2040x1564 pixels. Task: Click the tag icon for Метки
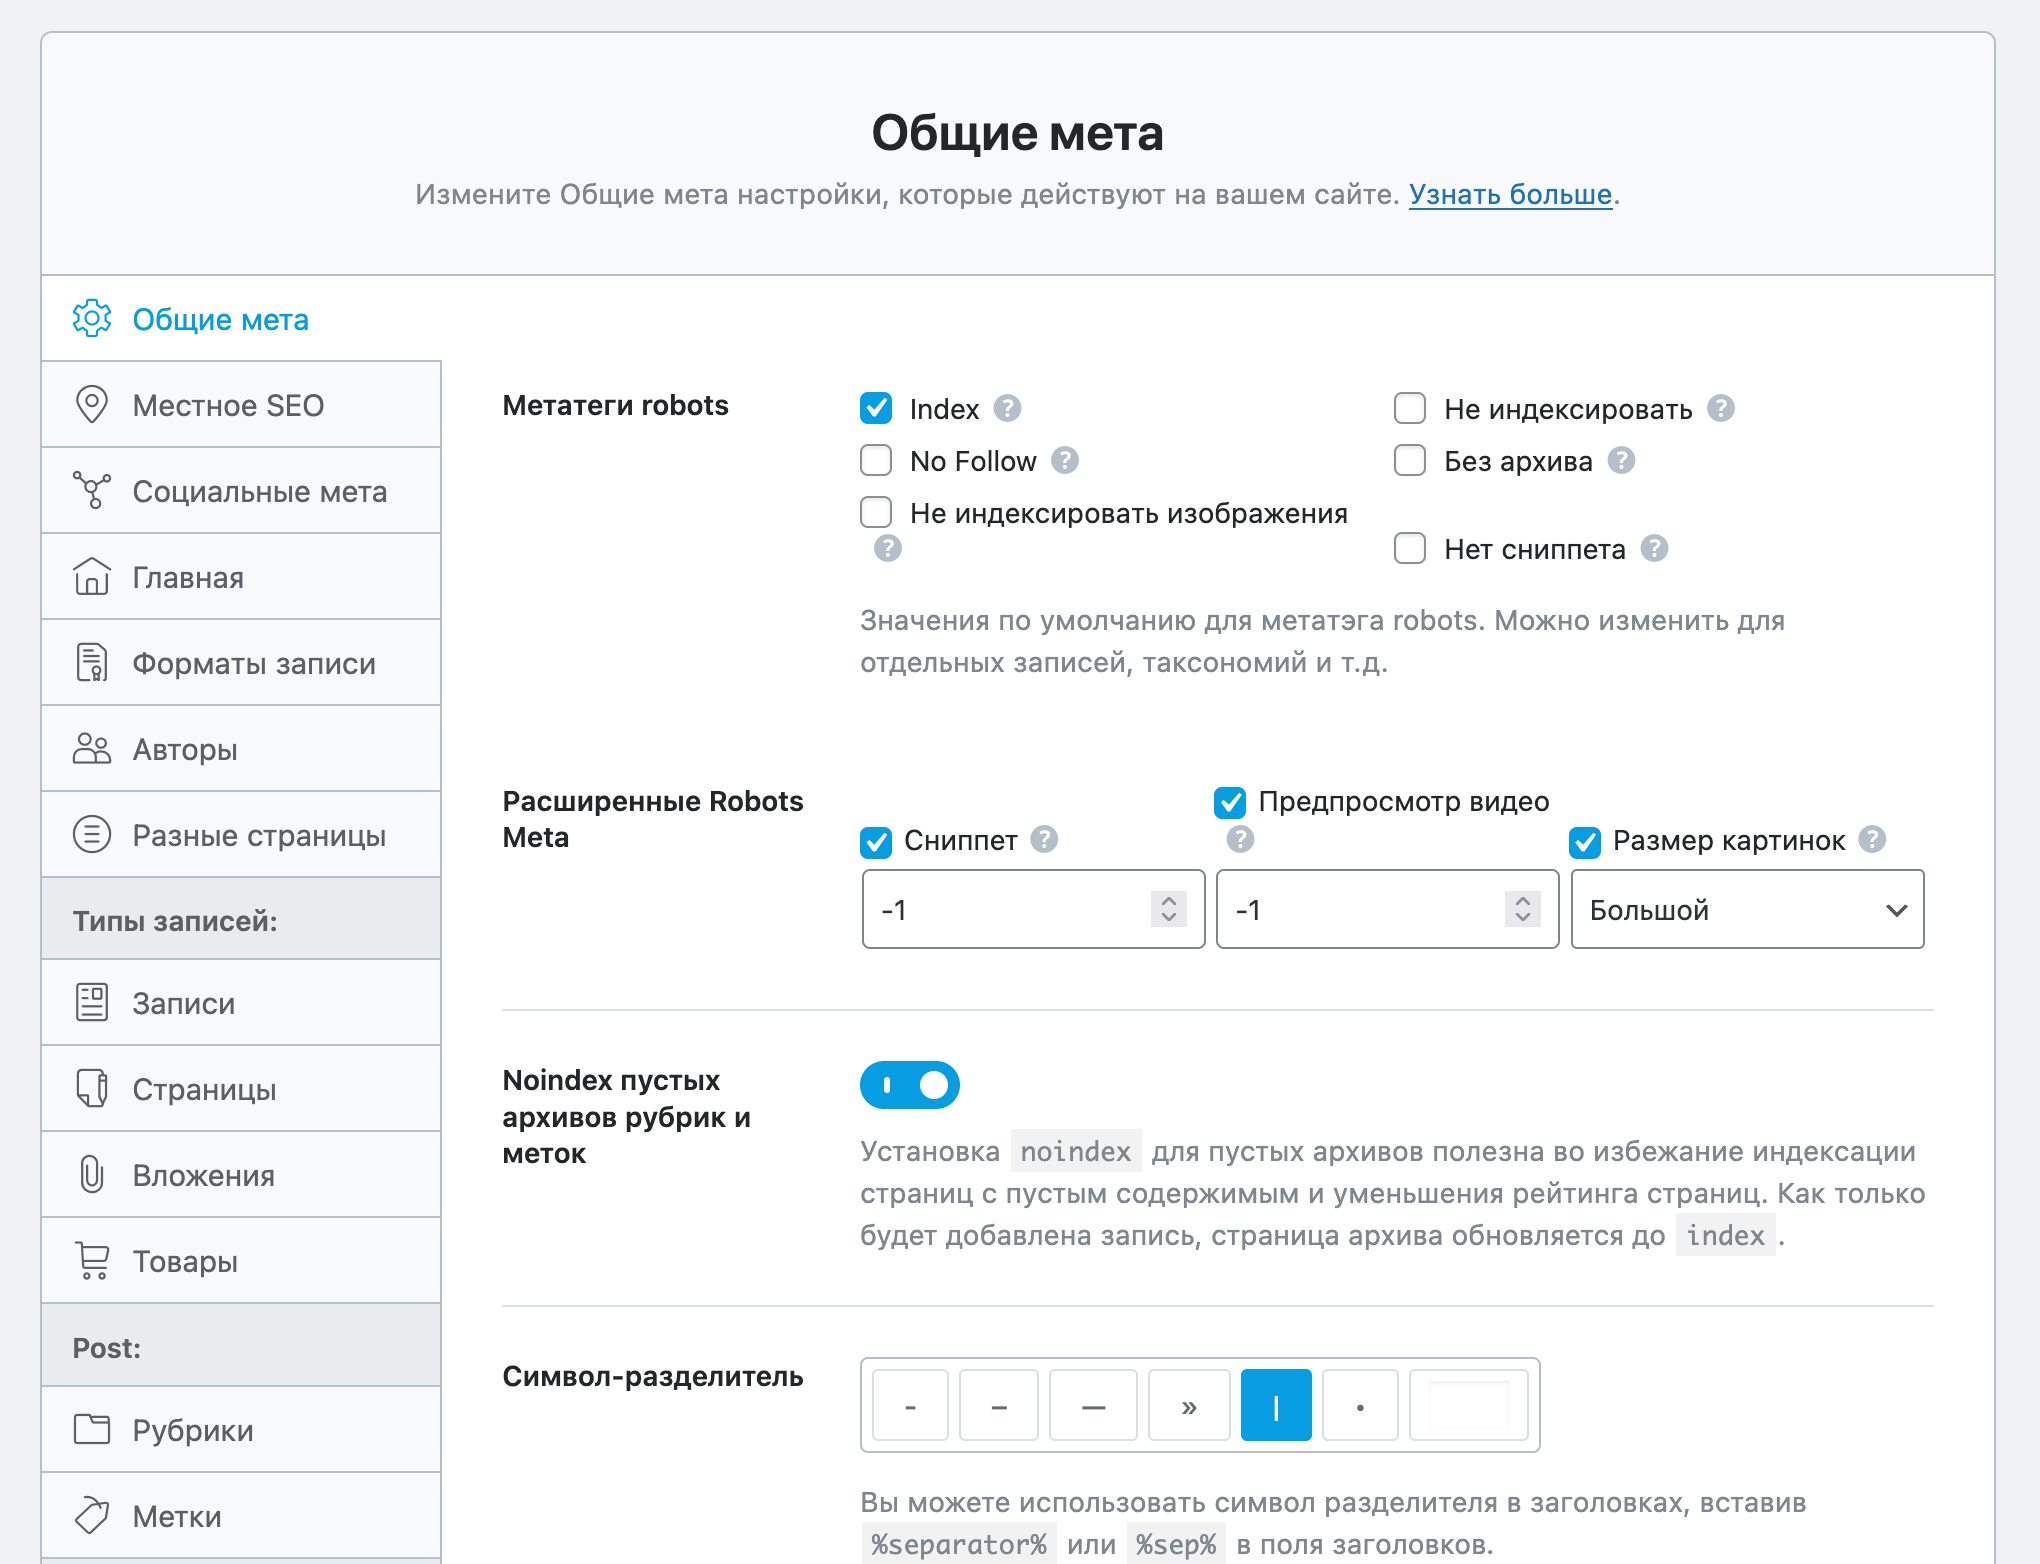pos(92,1516)
